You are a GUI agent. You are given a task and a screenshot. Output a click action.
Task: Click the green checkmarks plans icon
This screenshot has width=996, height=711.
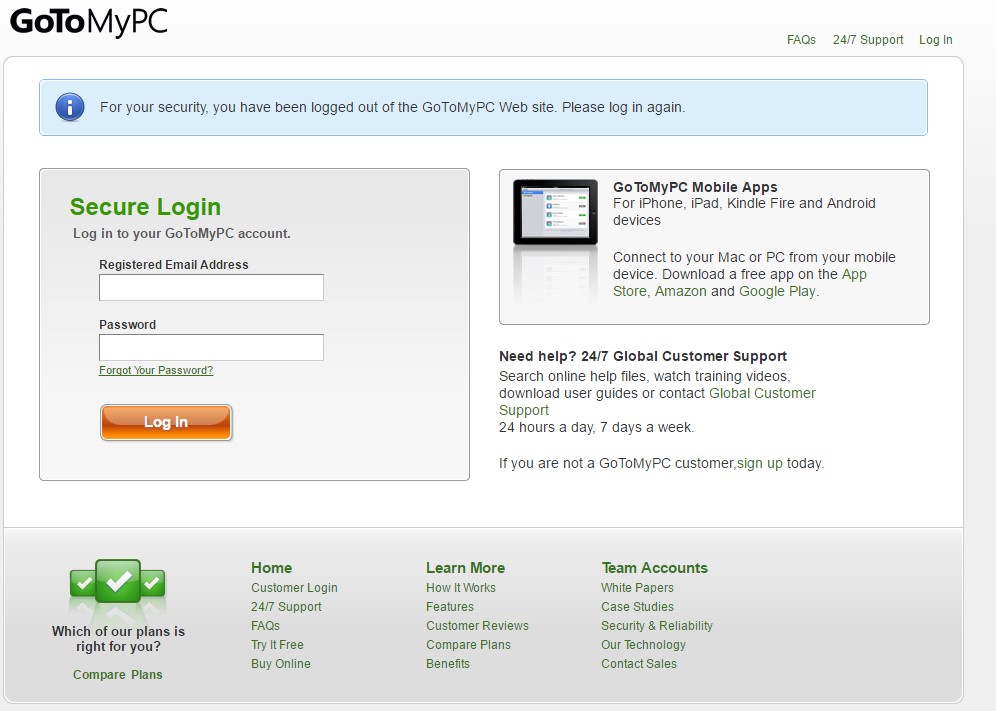point(118,581)
